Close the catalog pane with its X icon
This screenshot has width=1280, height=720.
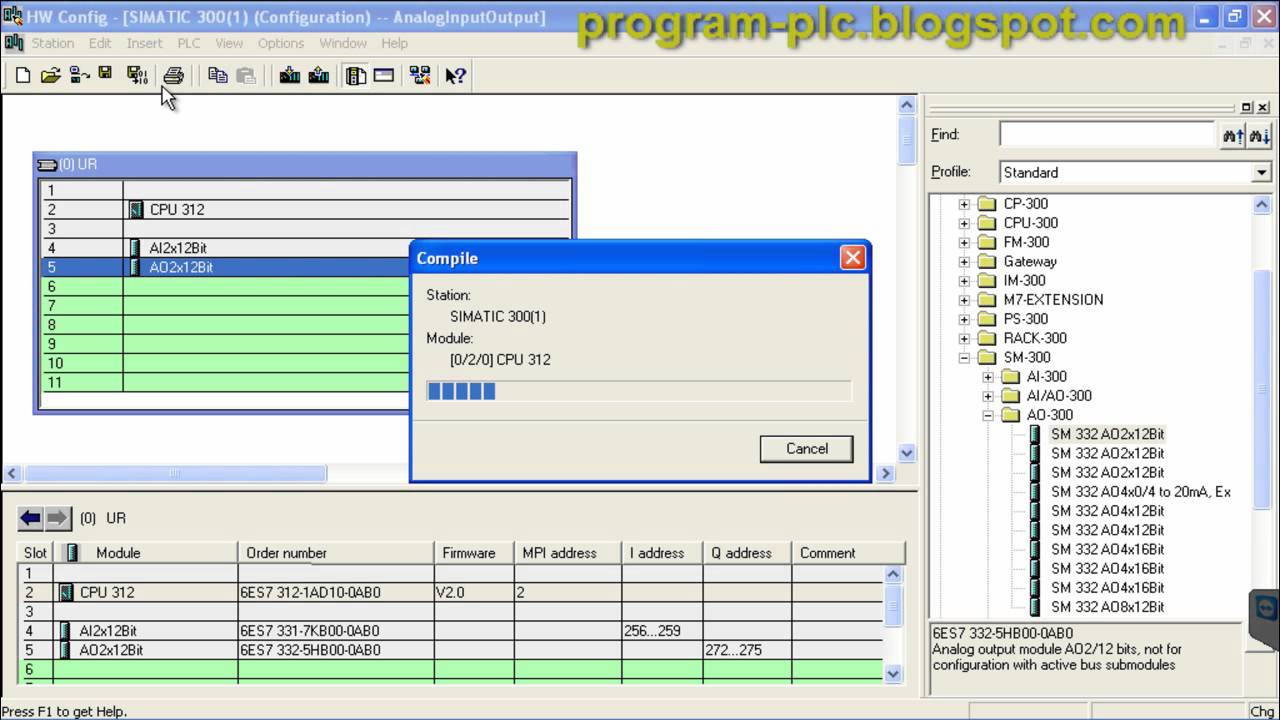[x=1262, y=107]
